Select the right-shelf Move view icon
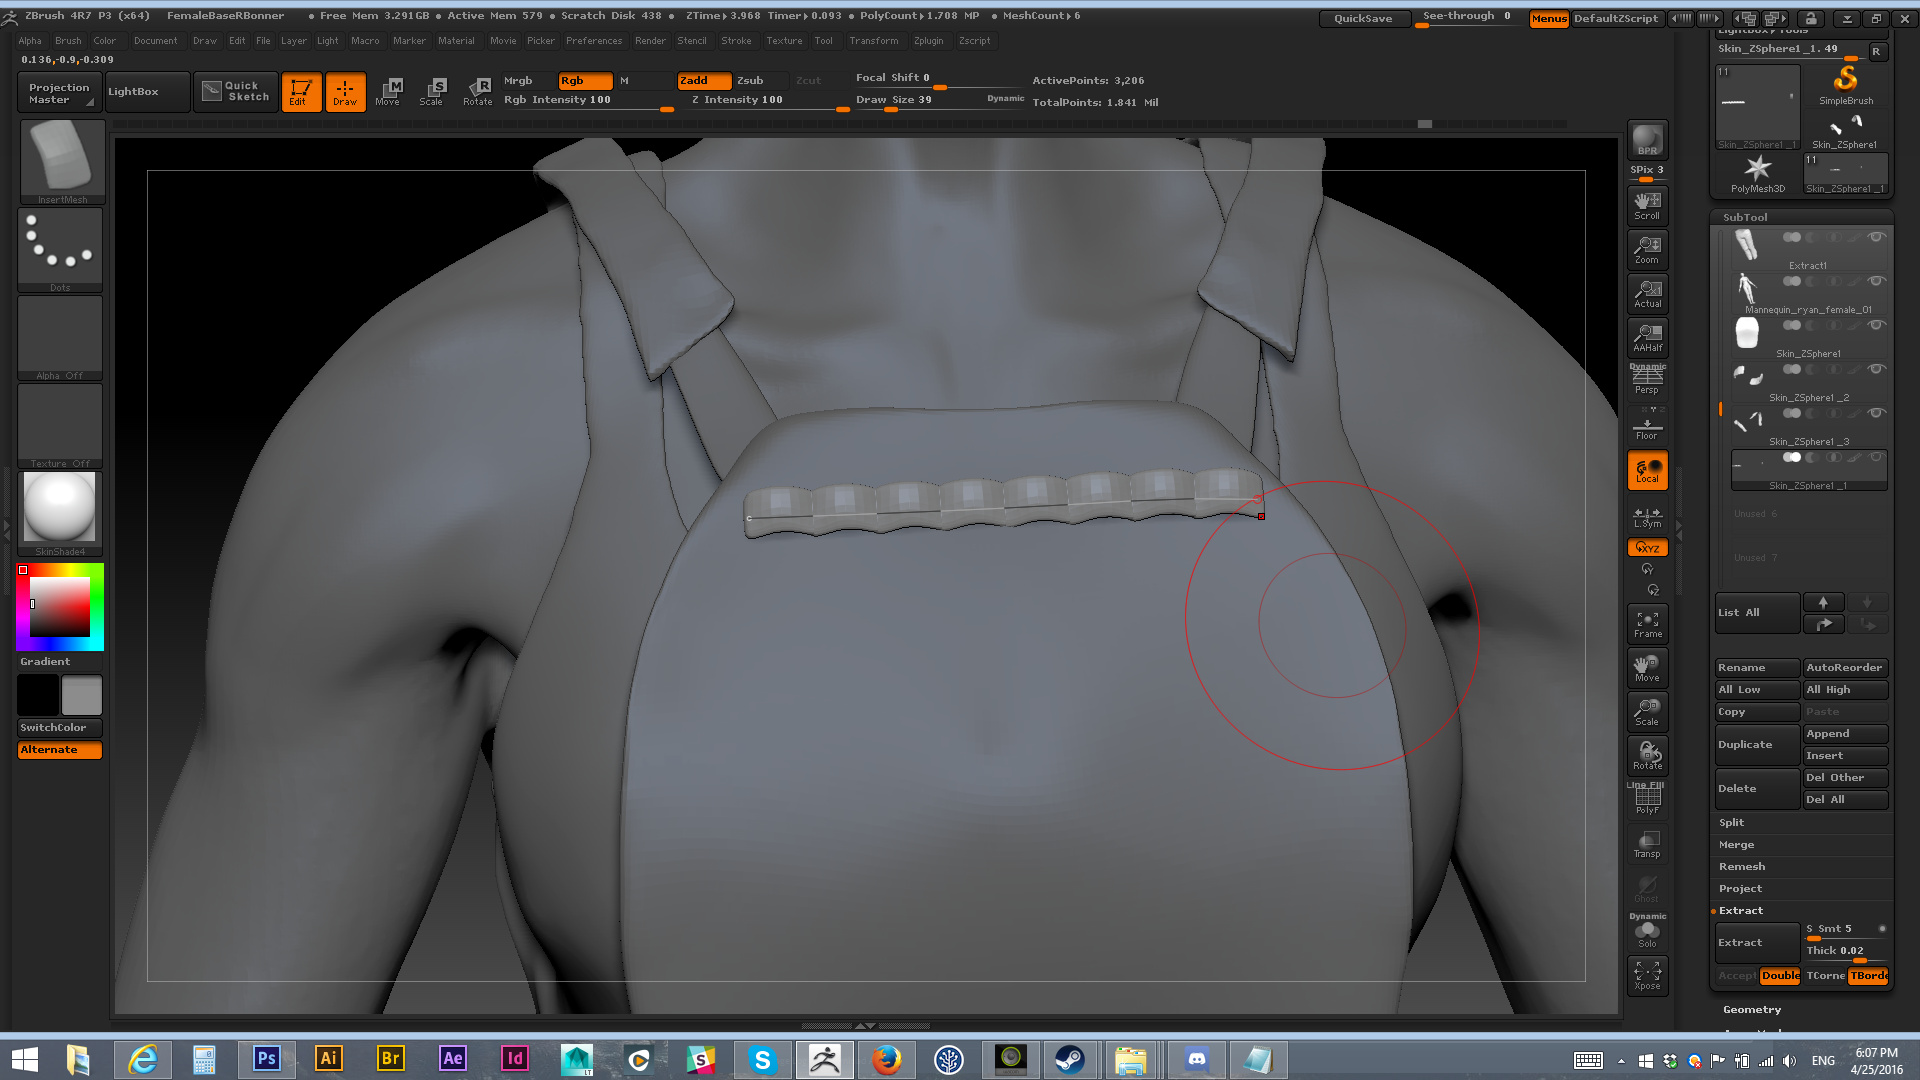Screen dimensions: 1920x1080 [x=1647, y=668]
